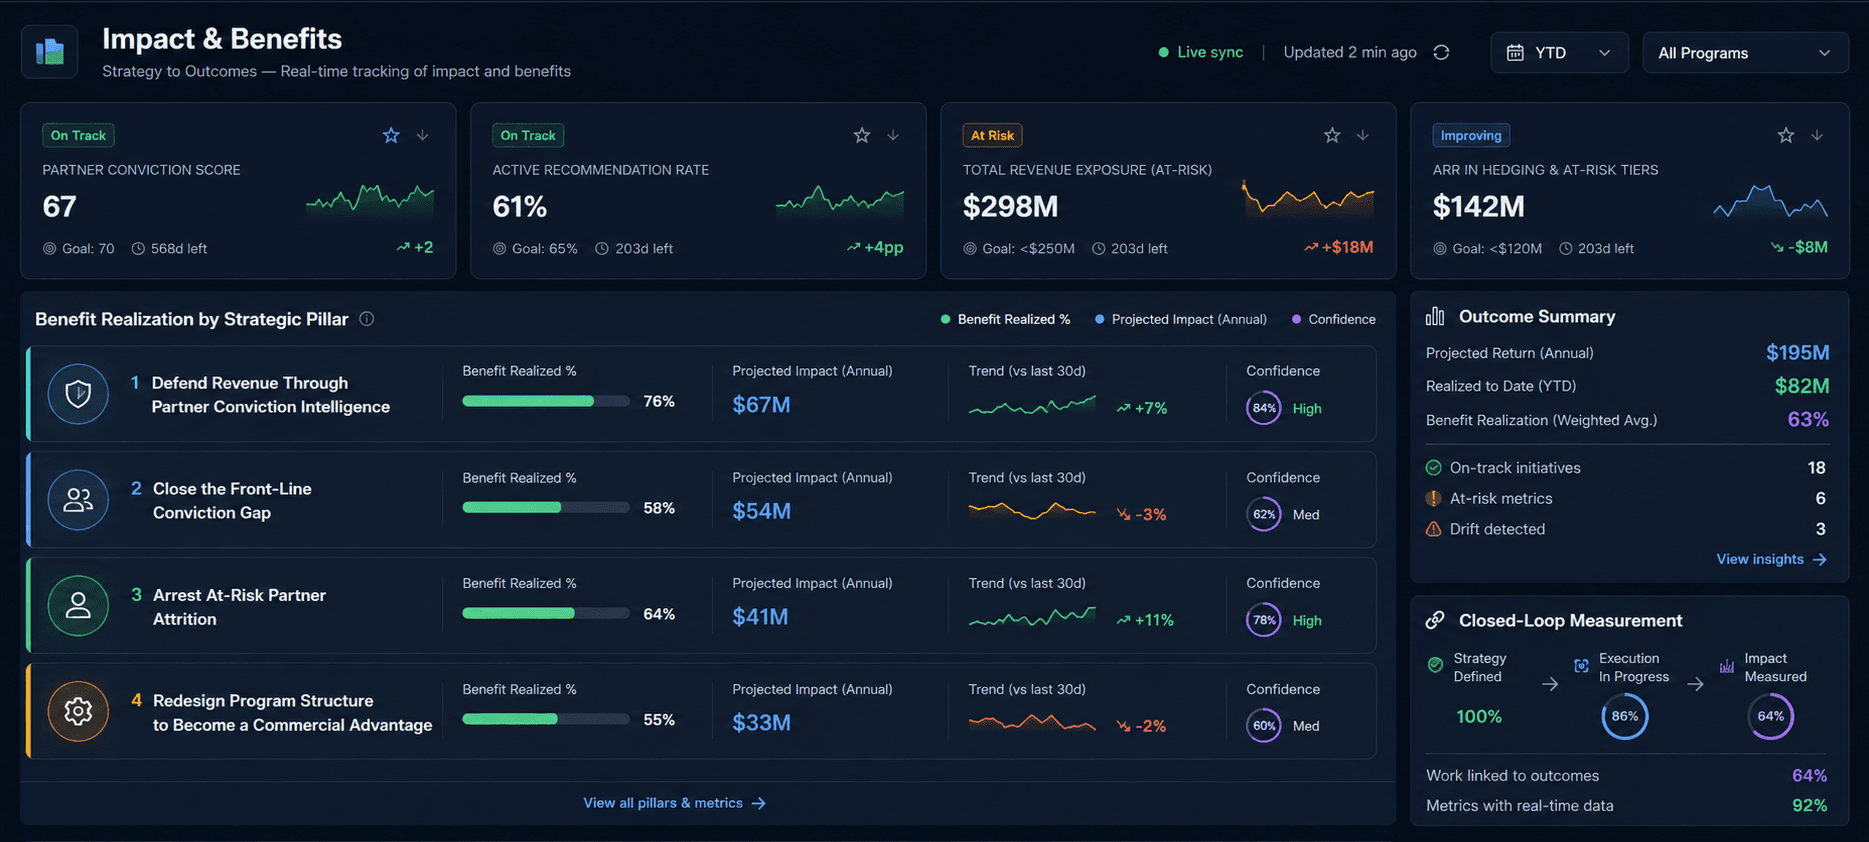
Task: Click Strategy Defined check icon
Action: [1435, 665]
